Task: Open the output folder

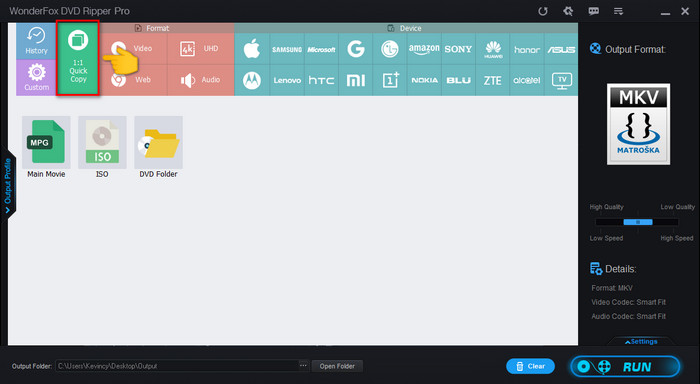Action: (x=337, y=366)
